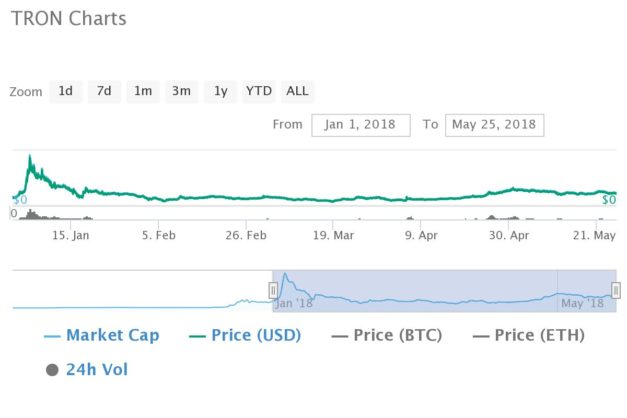627x418 pixels.
Task: Click the January price peak on chart
Action: pyautogui.click(x=30, y=156)
